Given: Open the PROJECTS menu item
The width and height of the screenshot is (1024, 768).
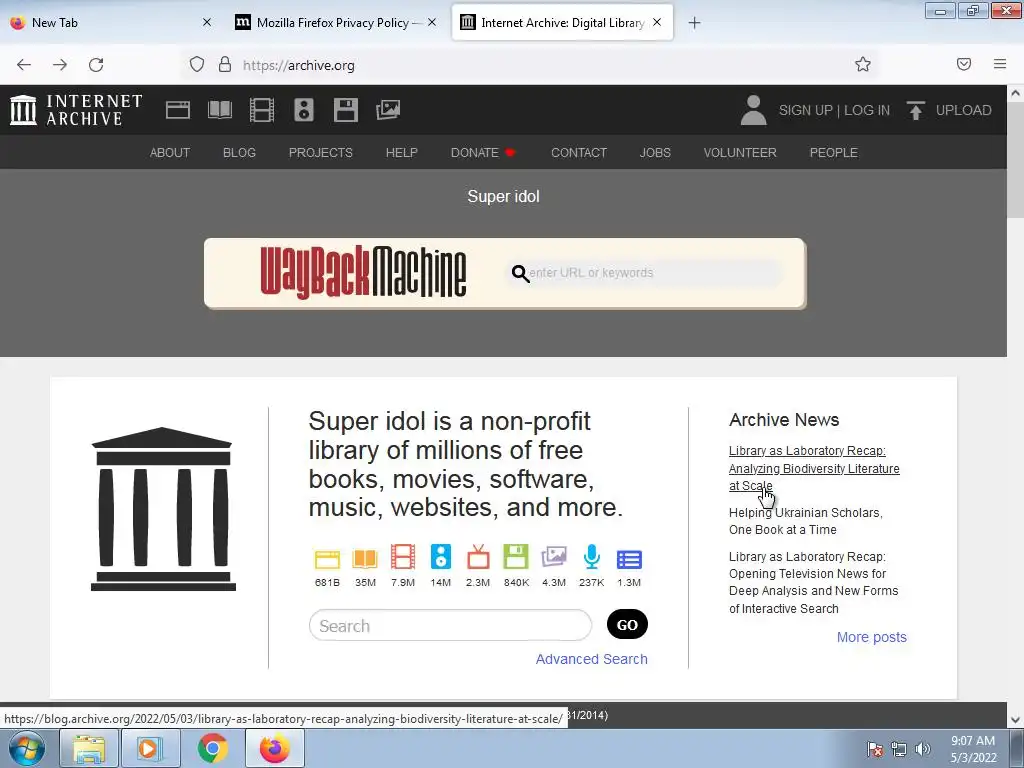Looking at the screenshot, I should click(x=321, y=152).
